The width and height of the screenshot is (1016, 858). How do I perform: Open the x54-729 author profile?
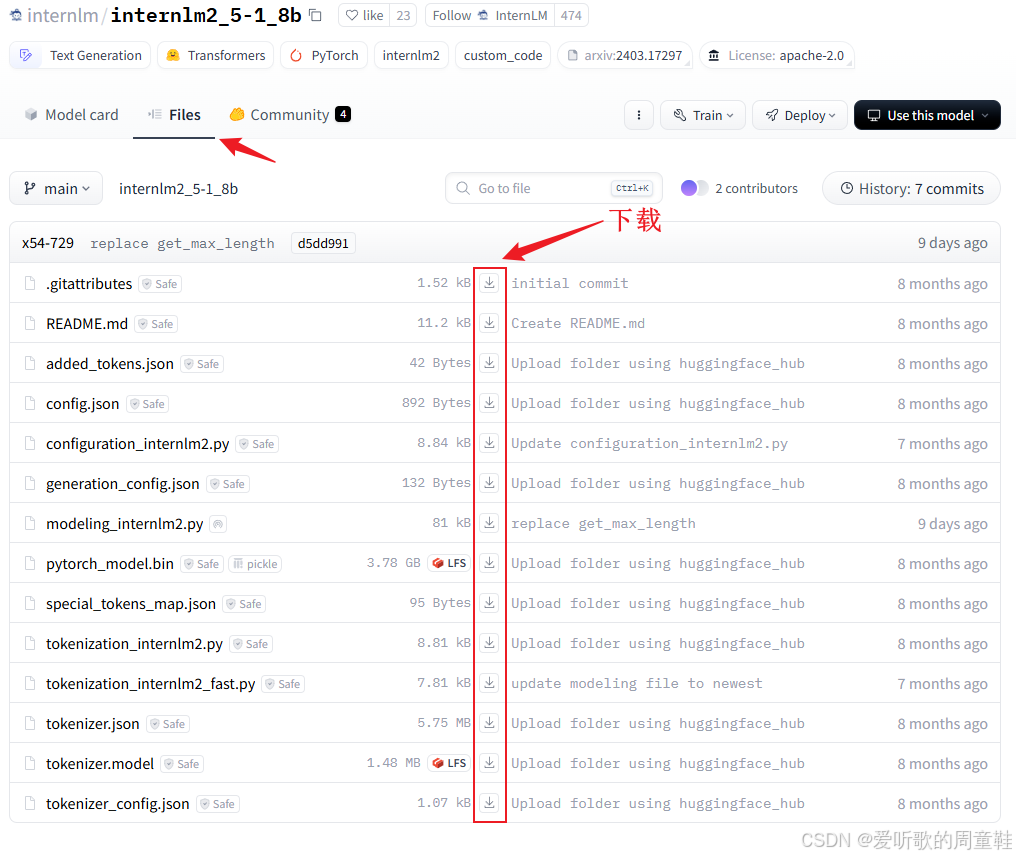(x=48, y=243)
